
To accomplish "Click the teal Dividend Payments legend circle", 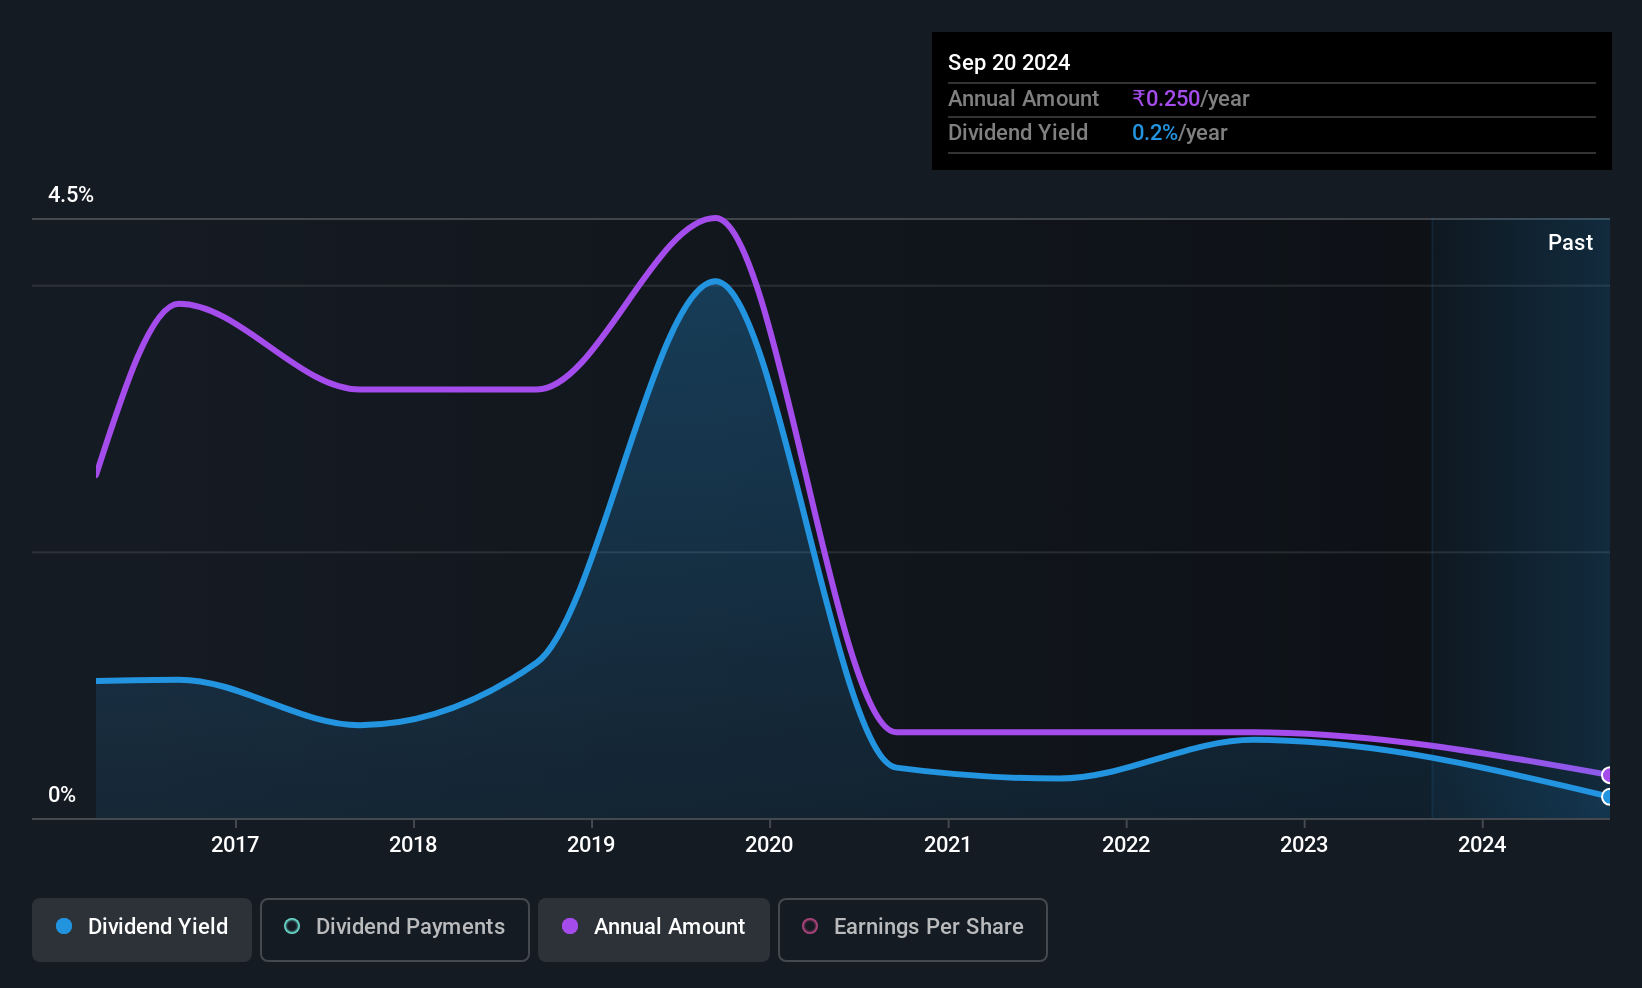I will (x=292, y=926).
